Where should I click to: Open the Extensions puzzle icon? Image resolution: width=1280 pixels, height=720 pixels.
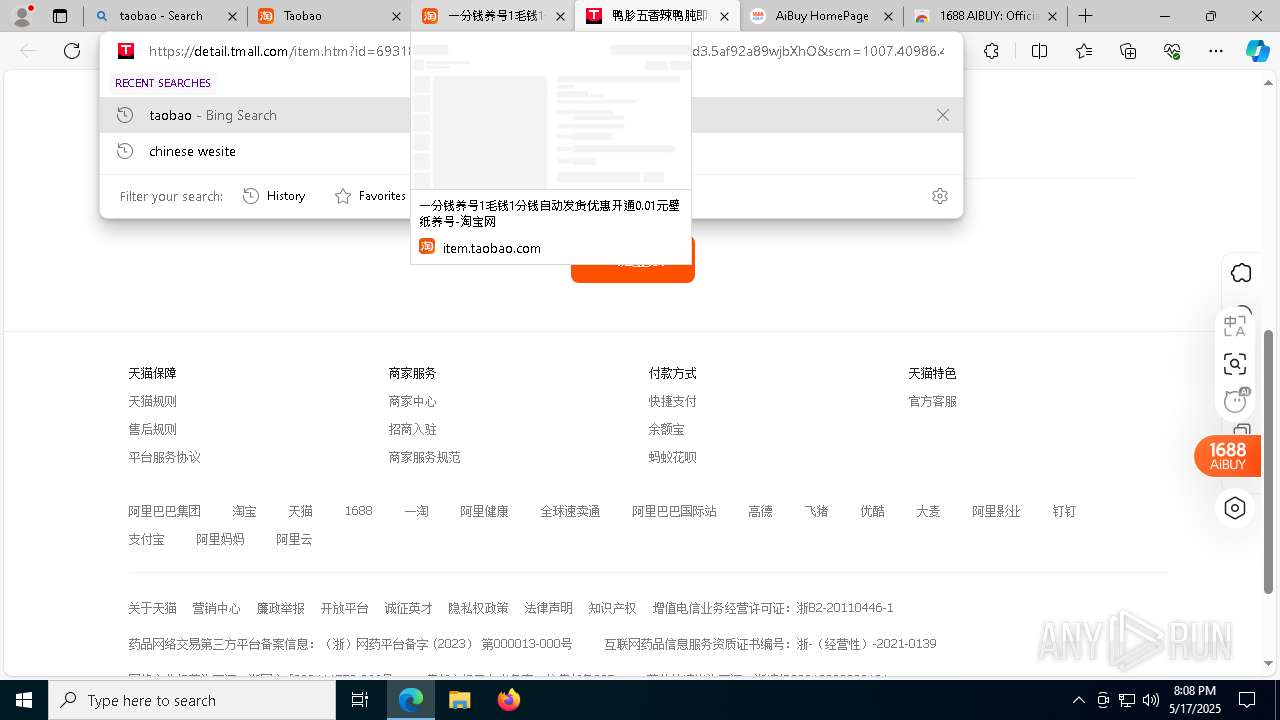pyautogui.click(x=991, y=51)
